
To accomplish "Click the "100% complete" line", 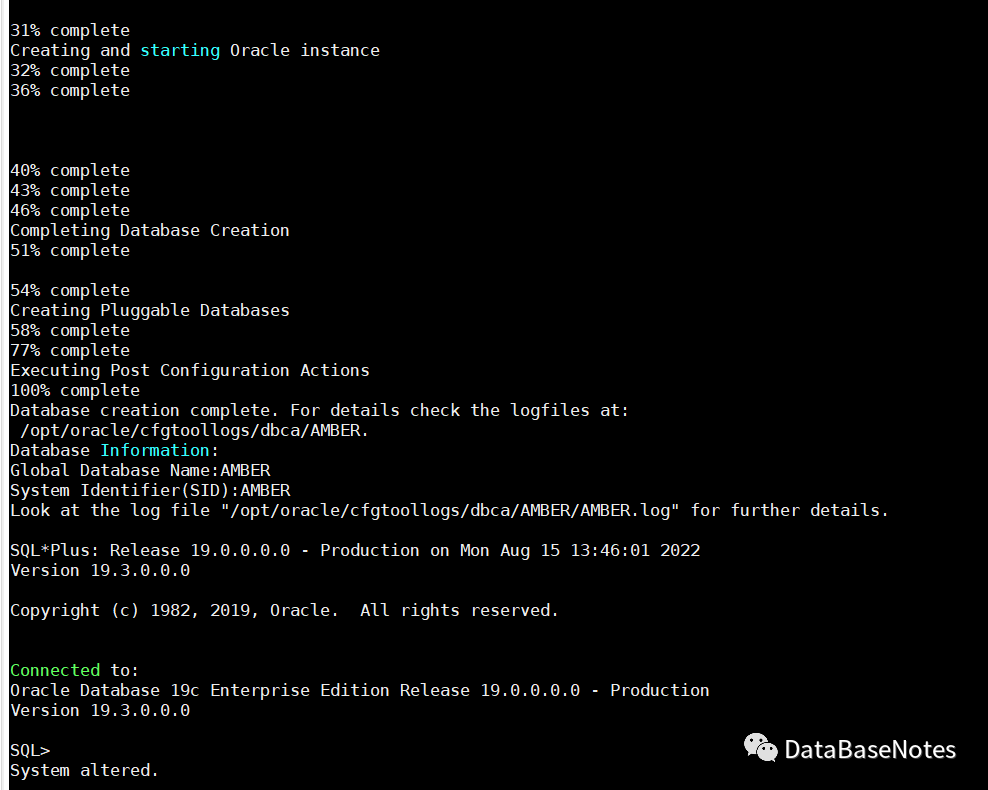I will [x=75, y=390].
